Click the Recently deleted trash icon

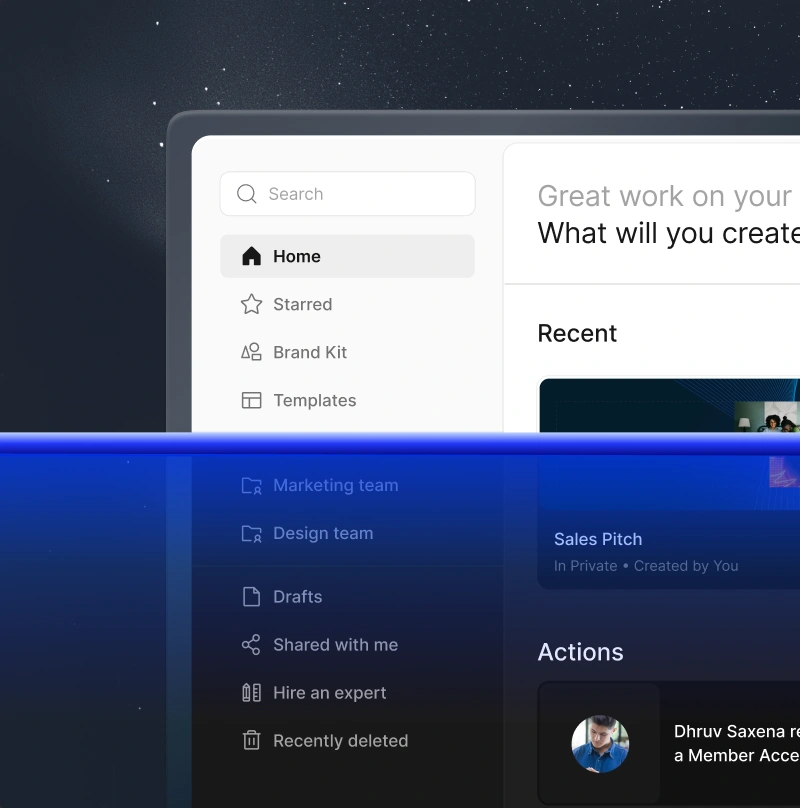tap(252, 740)
